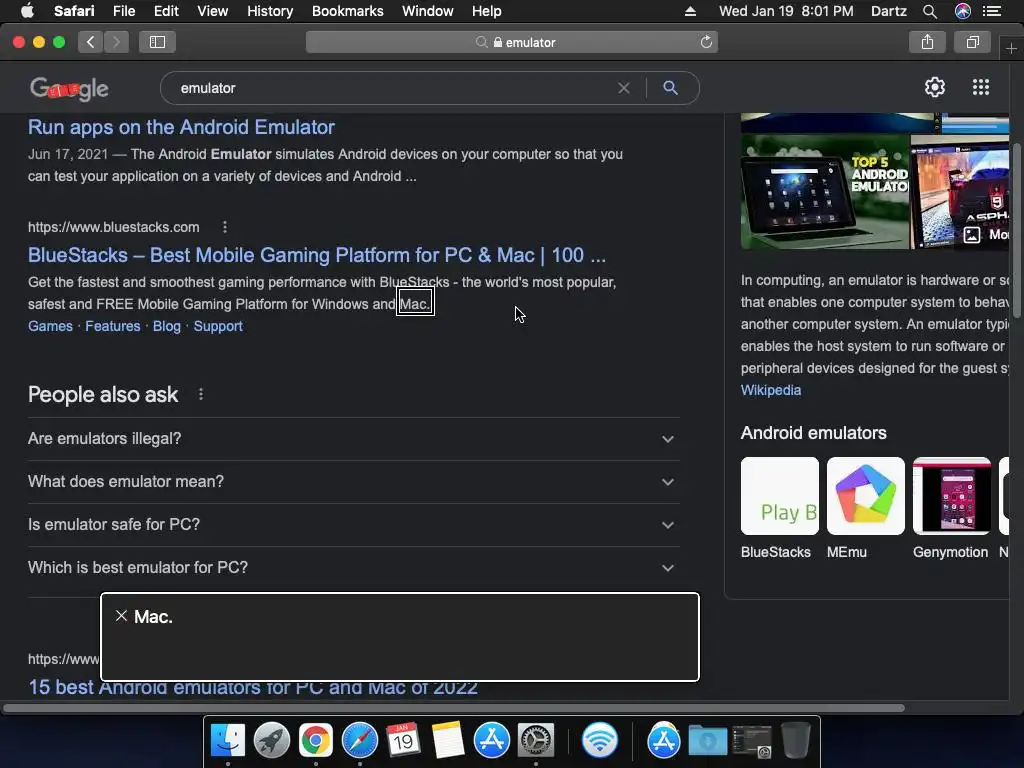This screenshot has width=1024, height=768.
Task: Open the Apple menu
Action: [27, 11]
